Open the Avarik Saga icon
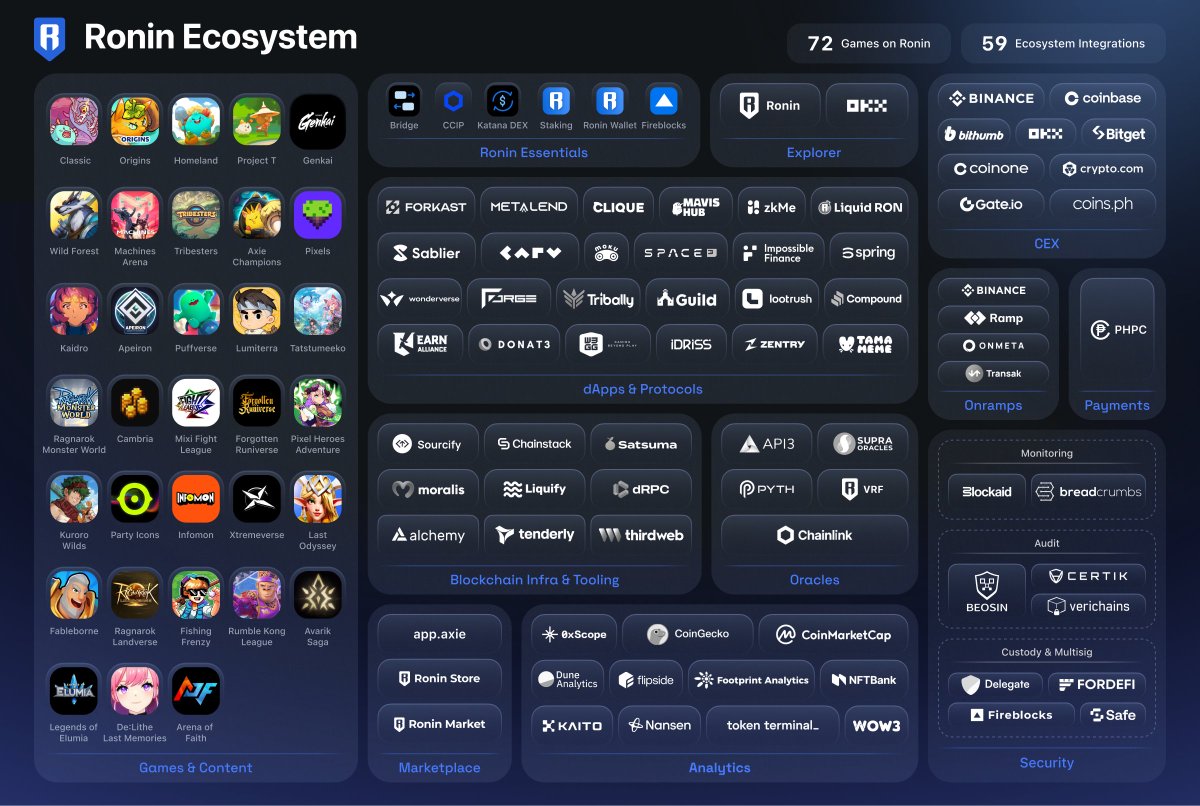Image resolution: width=1200 pixels, height=806 pixels. tap(318, 594)
